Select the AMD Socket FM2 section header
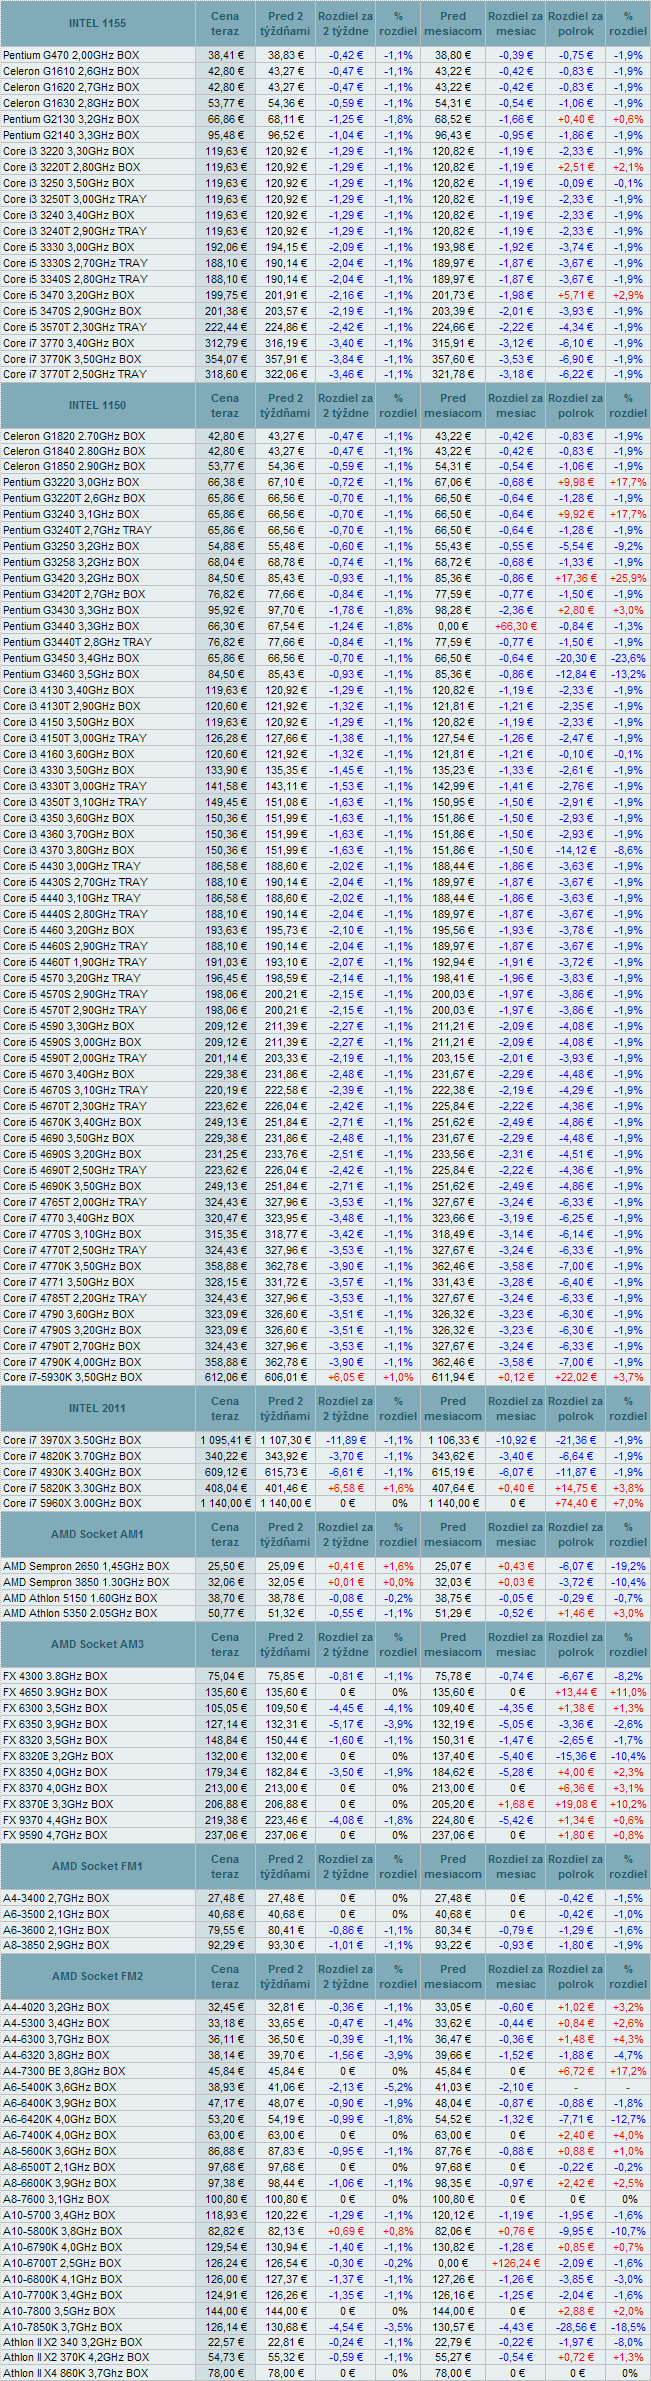Image resolution: width=651 pixels, height=2381 pixels. click(x=98, y=1976)
